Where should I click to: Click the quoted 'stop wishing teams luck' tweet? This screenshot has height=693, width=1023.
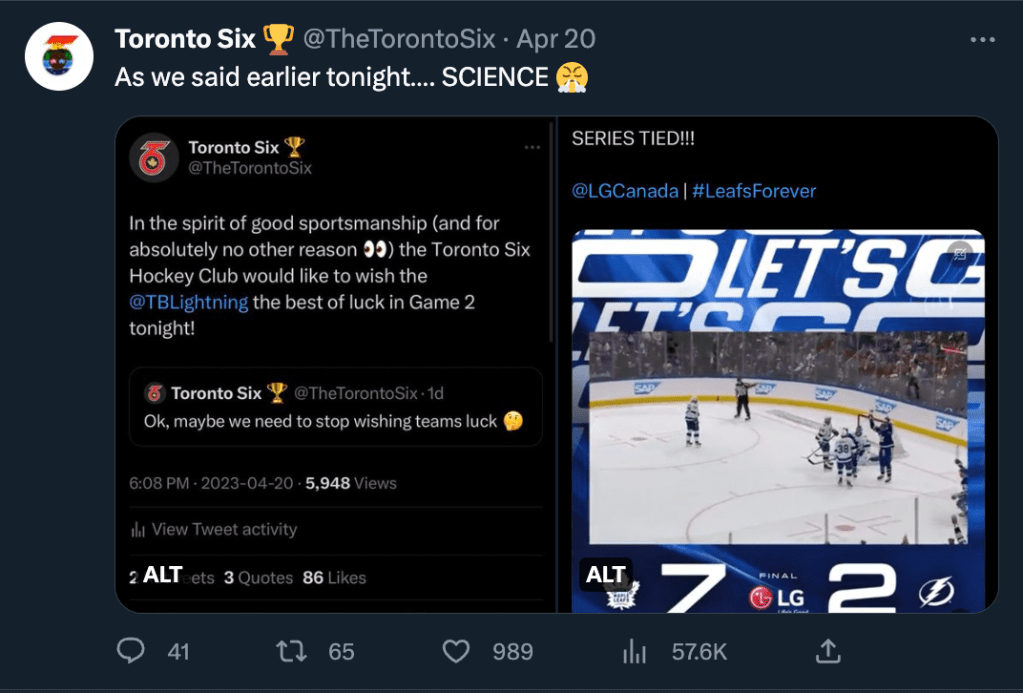click(335, 406)
